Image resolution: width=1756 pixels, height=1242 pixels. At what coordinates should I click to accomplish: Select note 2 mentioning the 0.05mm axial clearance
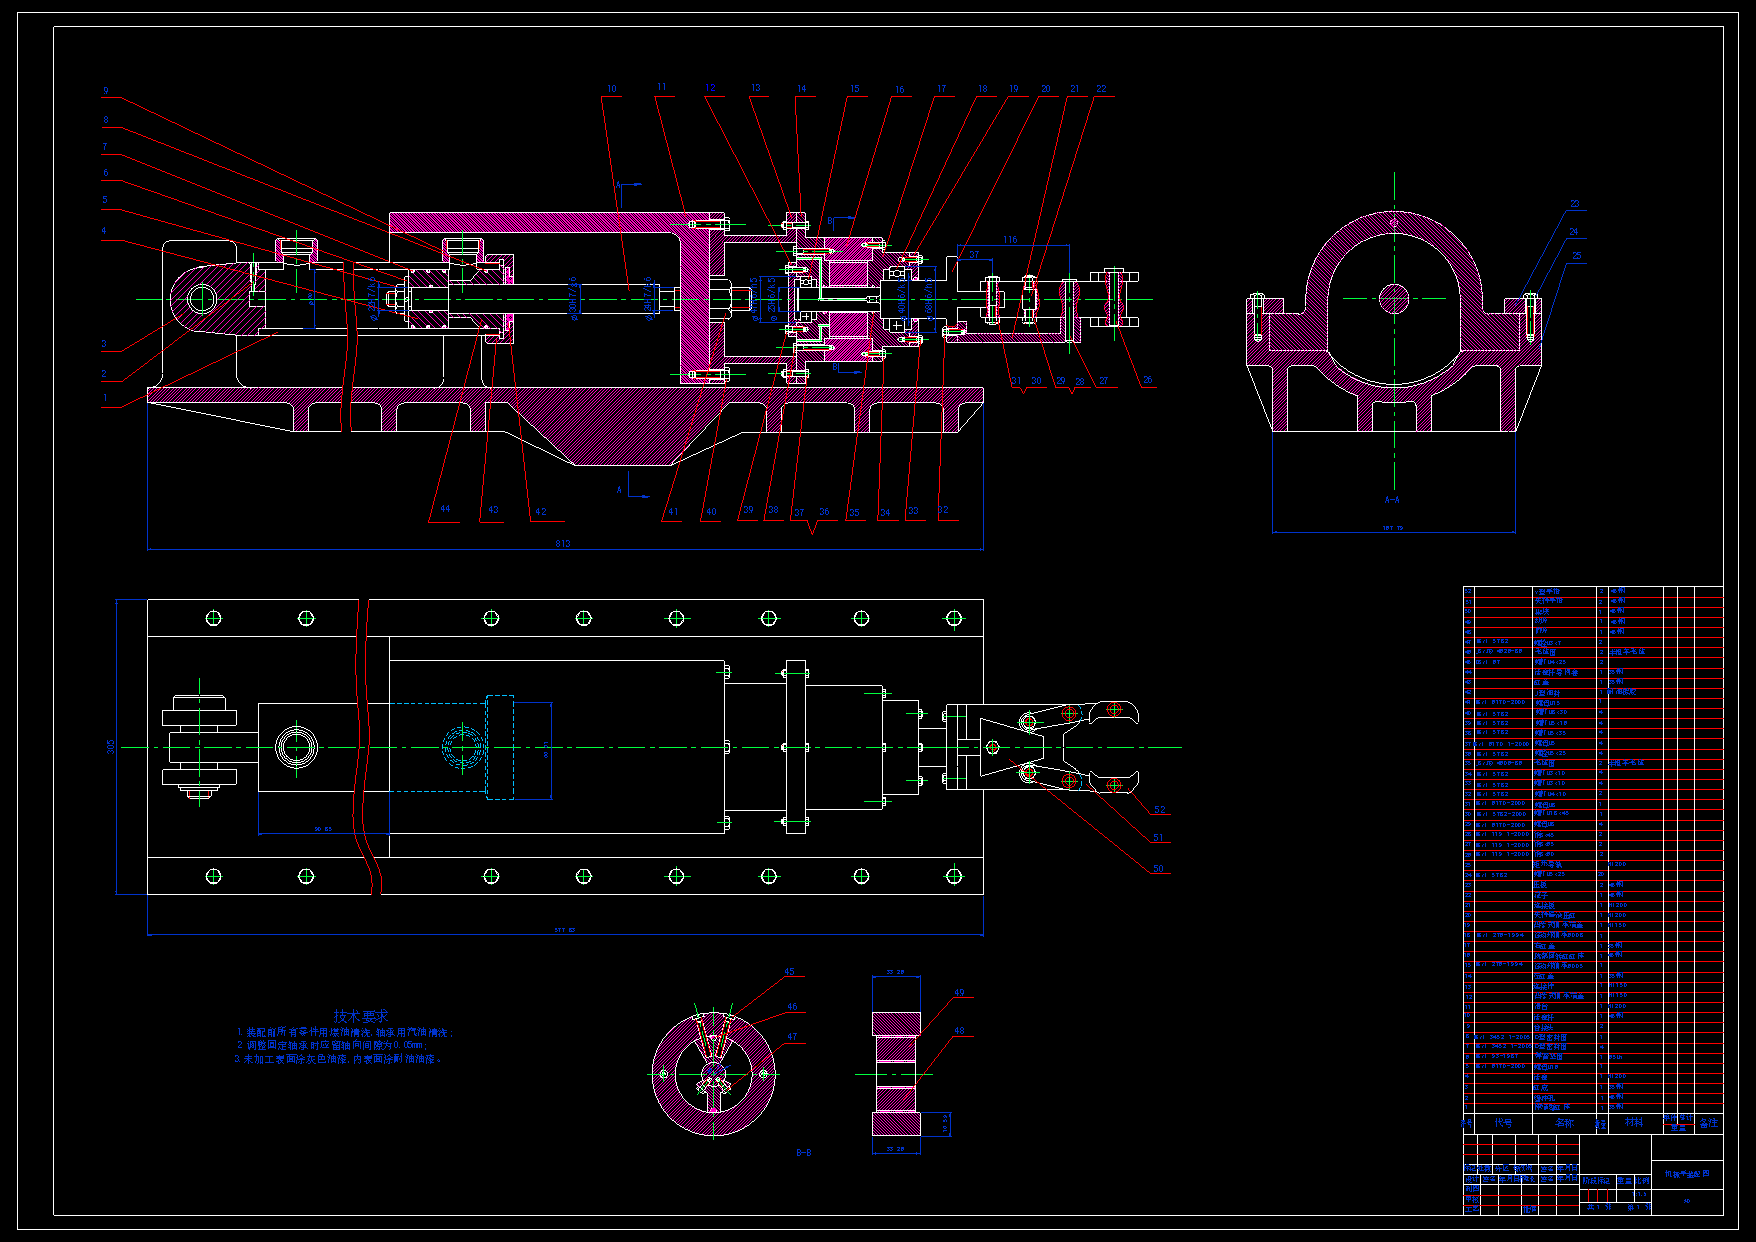(331, 1045)
